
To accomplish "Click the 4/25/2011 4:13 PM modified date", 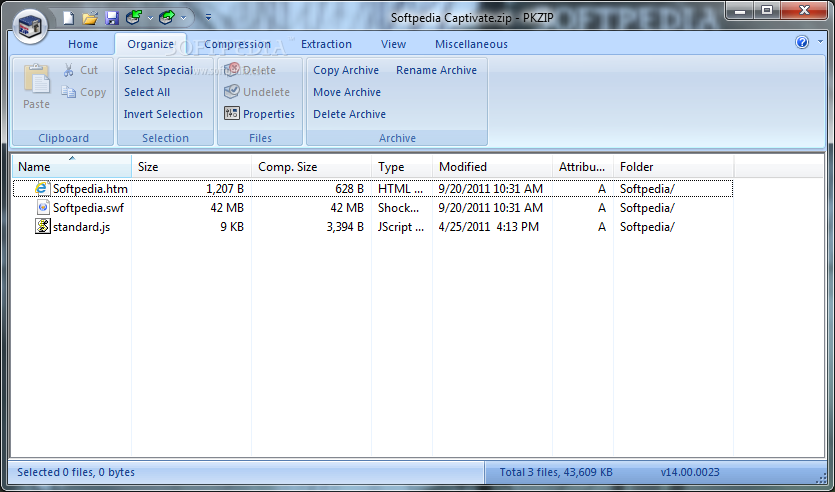I will (489, 227).
